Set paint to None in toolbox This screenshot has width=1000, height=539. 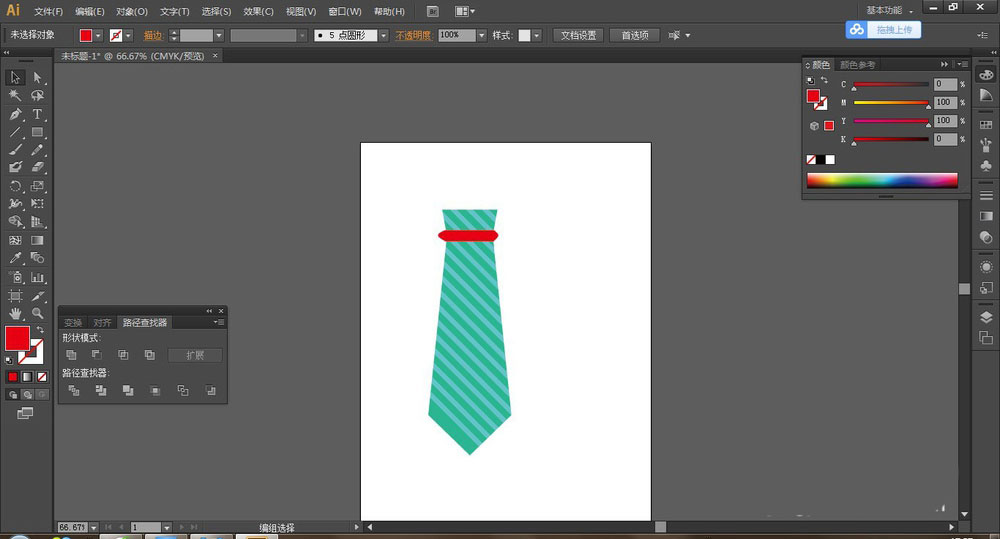click(x=41, y=377)
